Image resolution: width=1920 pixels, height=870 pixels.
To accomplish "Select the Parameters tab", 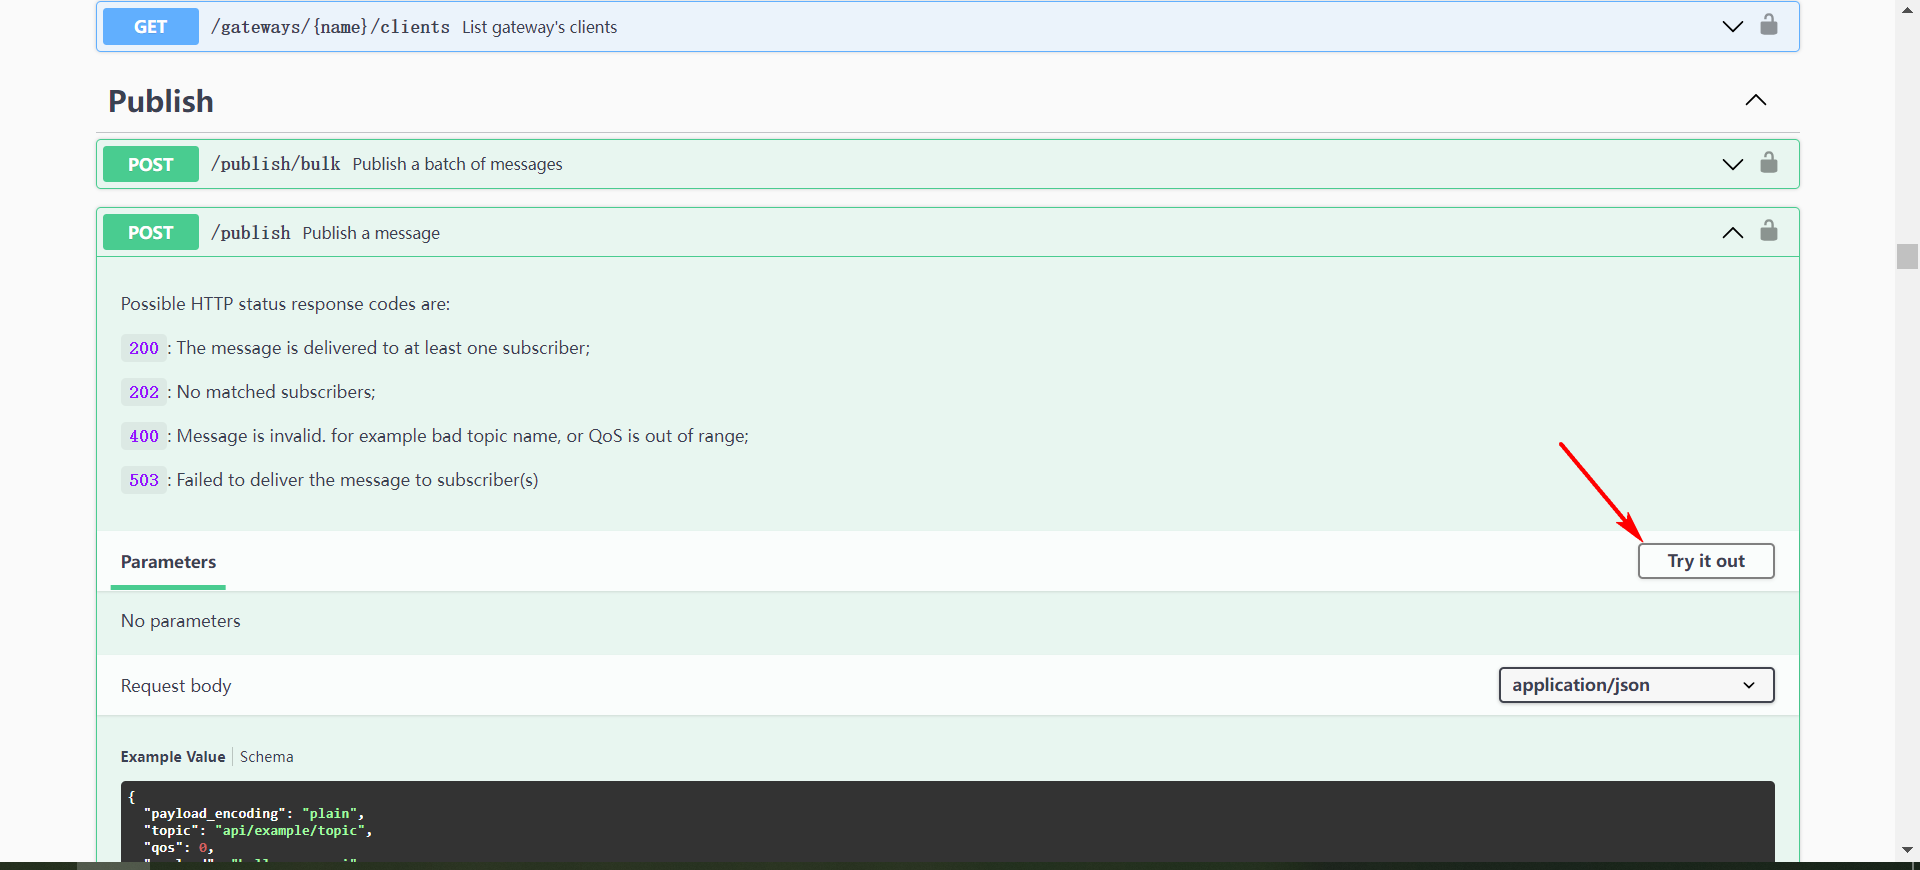I will tap(168, 562).
